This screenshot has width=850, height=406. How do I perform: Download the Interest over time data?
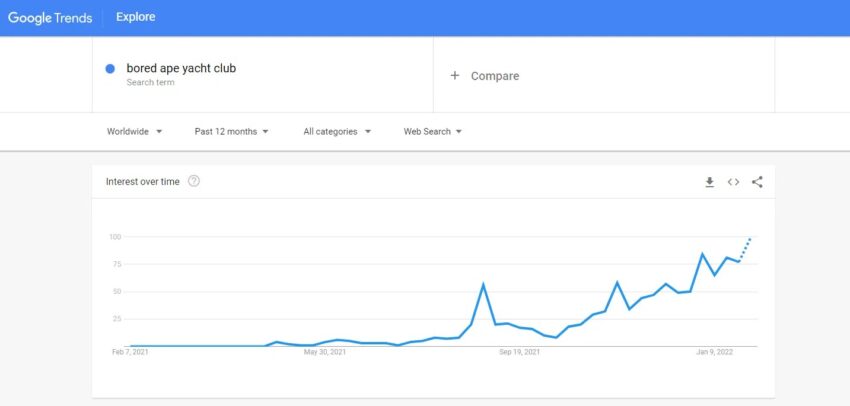point(710,183)
